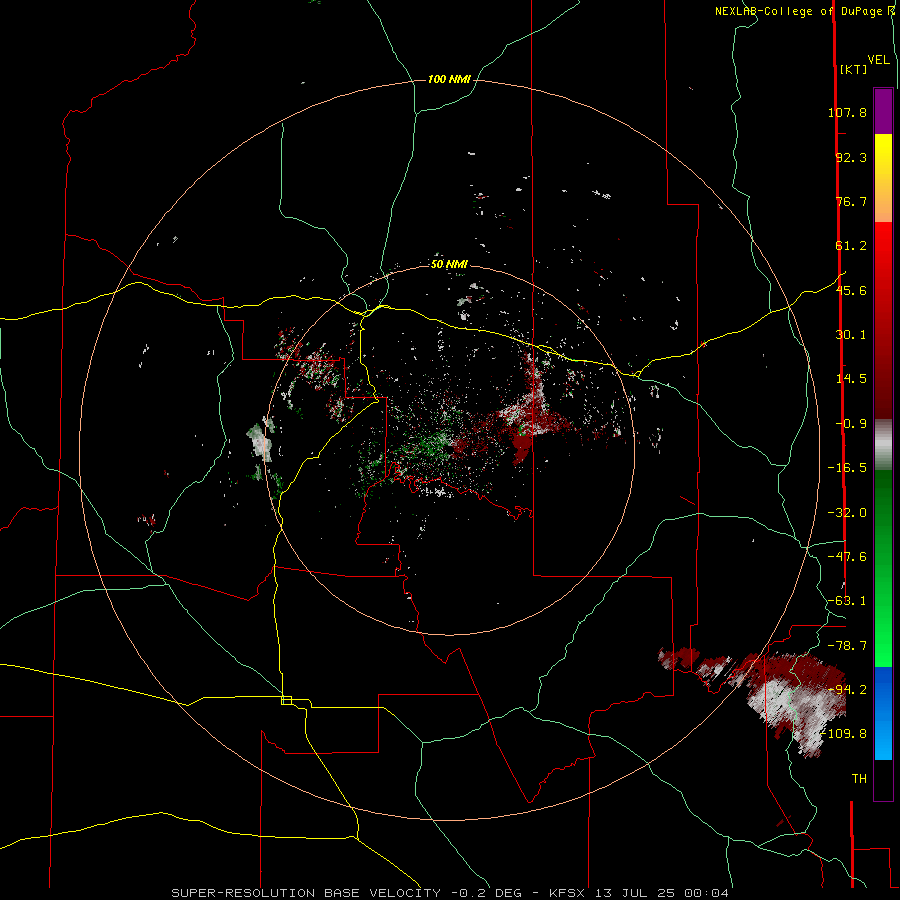
Task: Select the 107.8 value on velocity scale
Action: coord(847,112)
